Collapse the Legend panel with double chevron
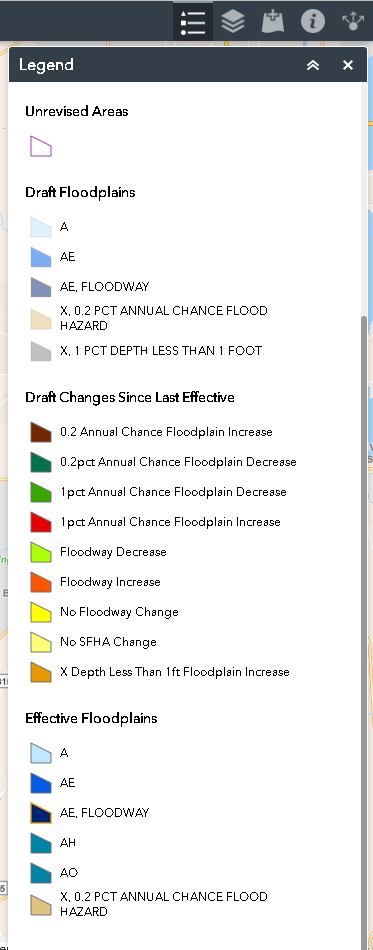 [312, 65]
